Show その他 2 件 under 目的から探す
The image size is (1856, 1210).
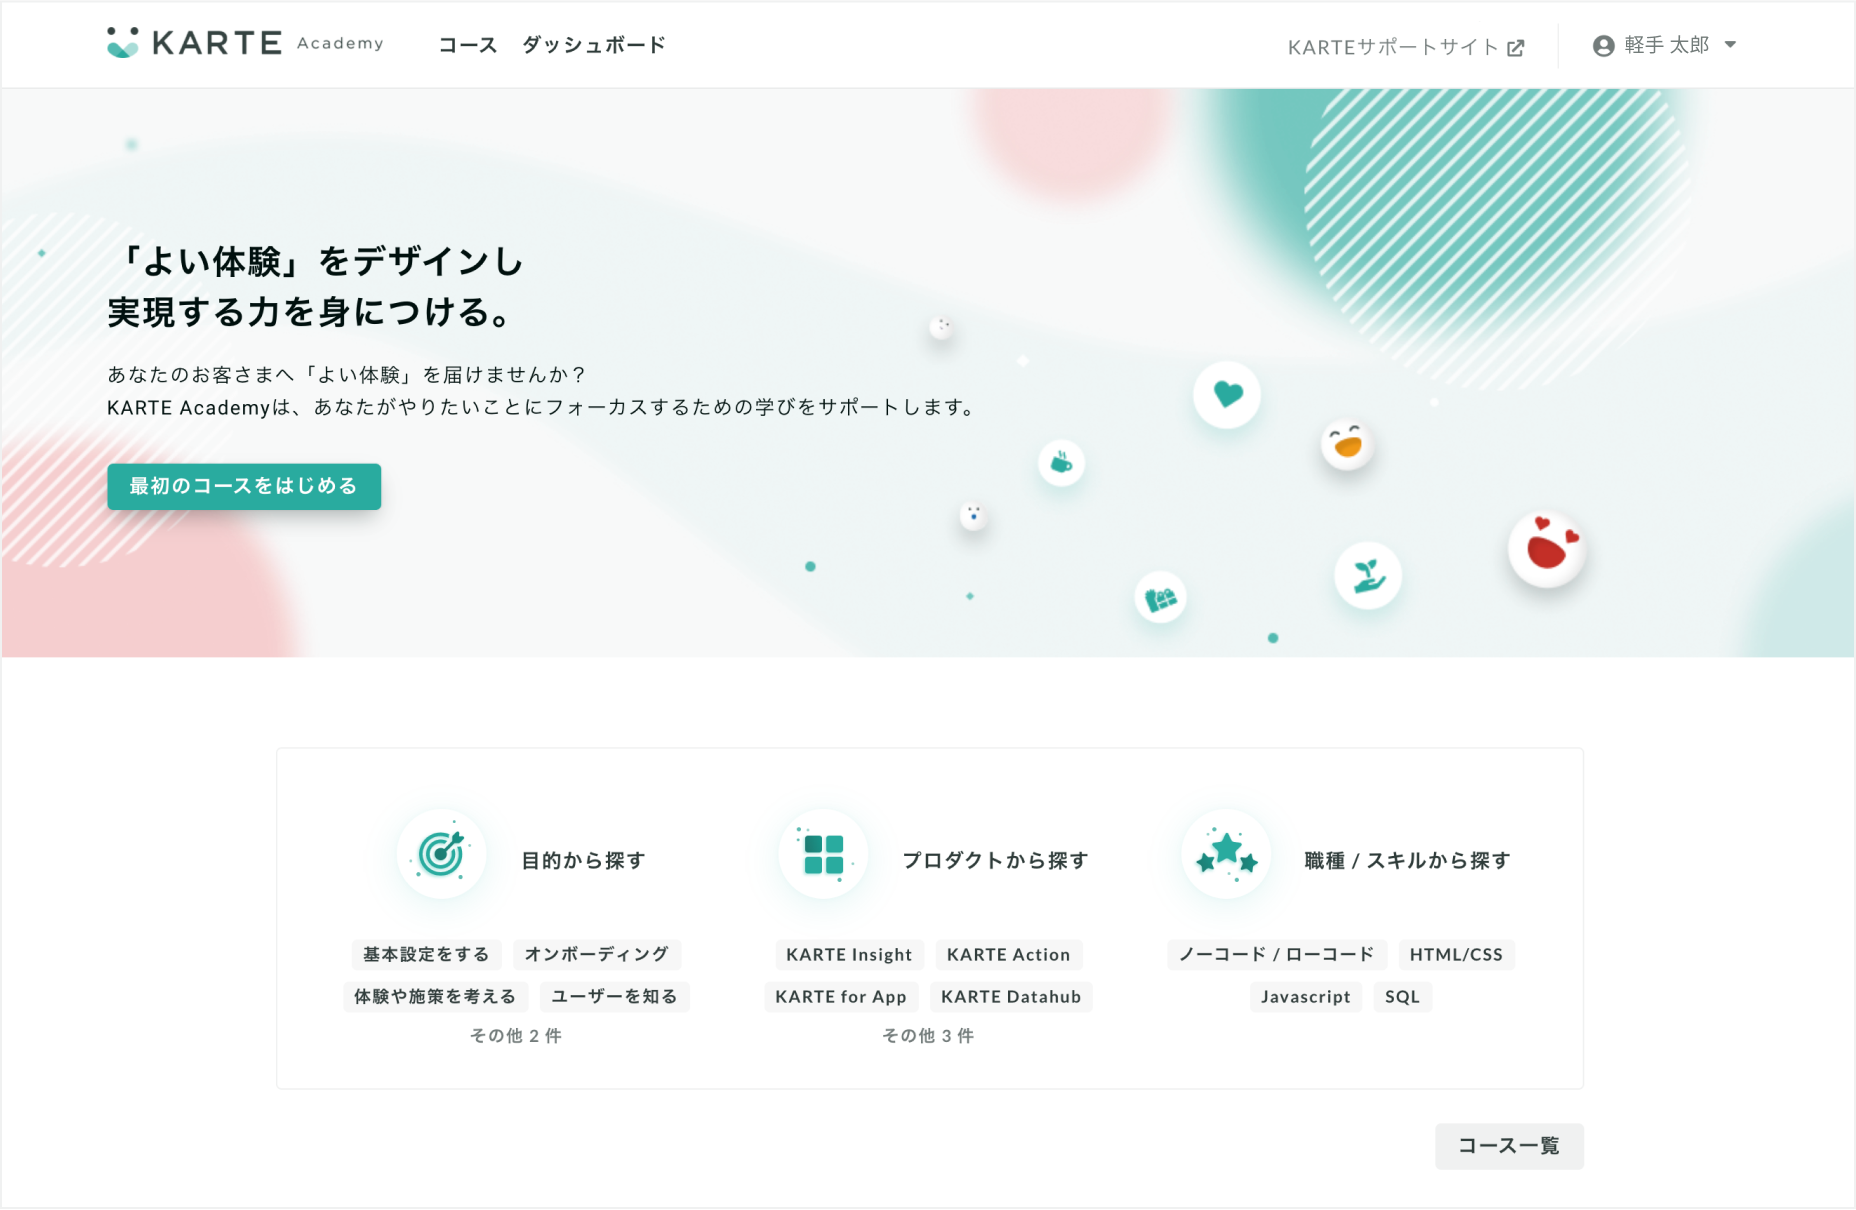[x=516, y=1036]
